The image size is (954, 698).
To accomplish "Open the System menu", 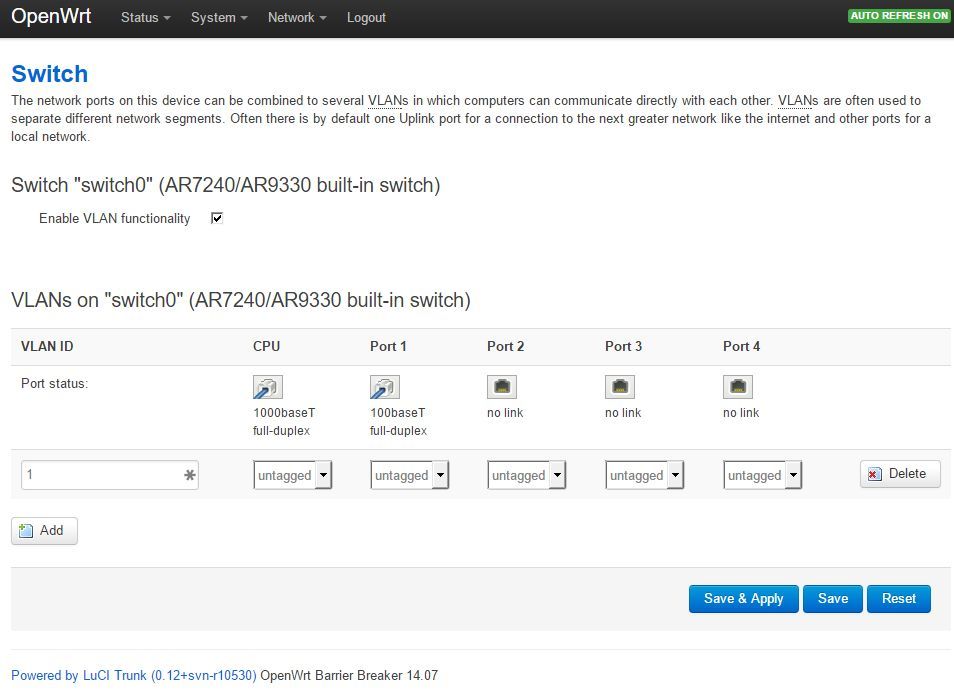I will point(219,18).
